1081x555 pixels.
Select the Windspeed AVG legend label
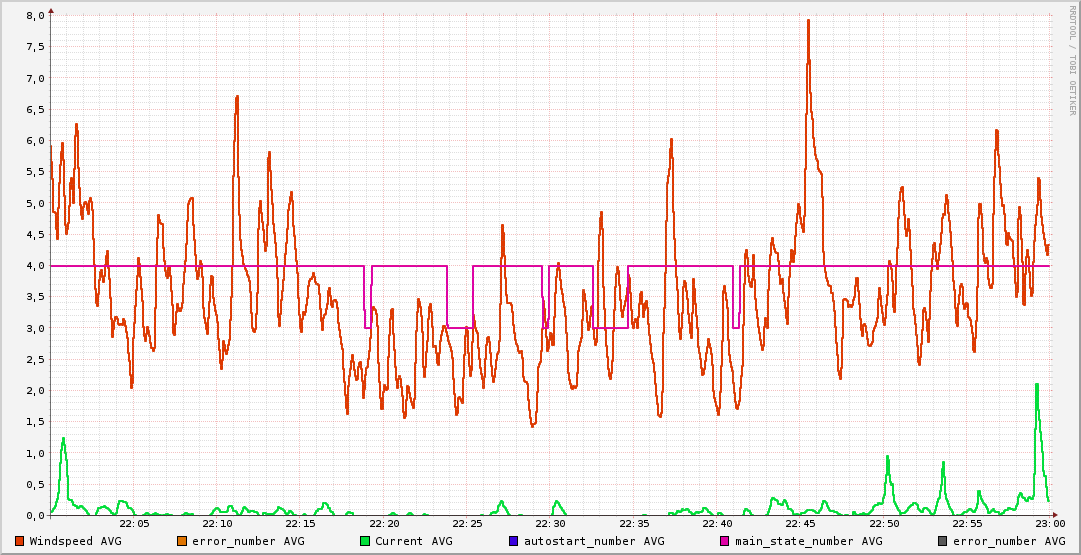pos(75,541)
